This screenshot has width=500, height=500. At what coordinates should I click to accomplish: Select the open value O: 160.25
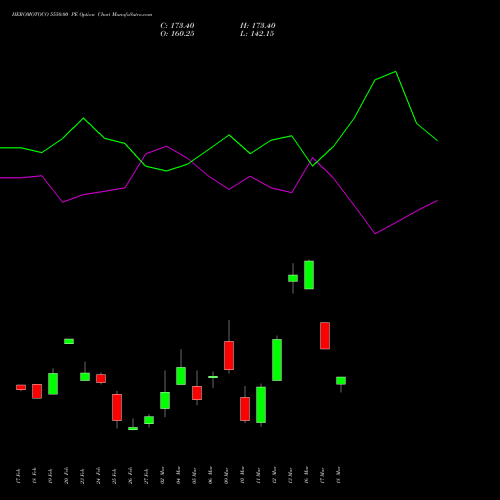[177, 34]
